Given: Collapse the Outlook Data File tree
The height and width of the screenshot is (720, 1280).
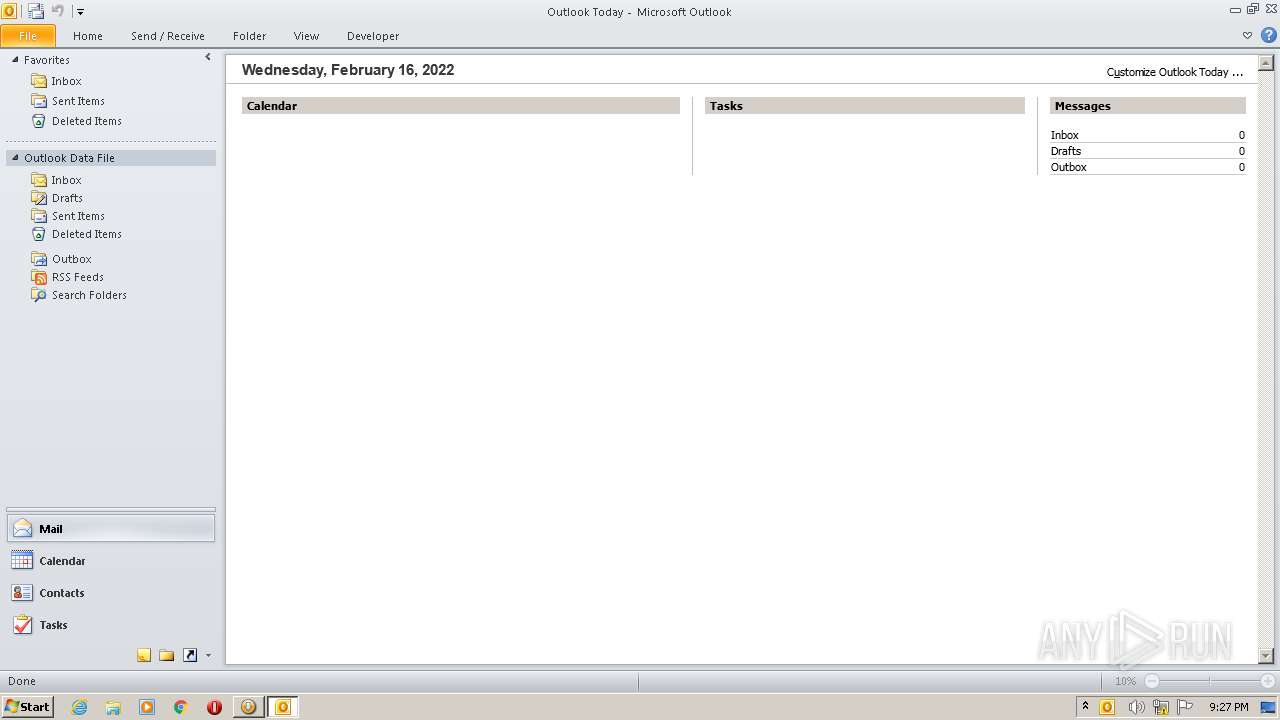Looking at the screenshot, I should 15,158.
